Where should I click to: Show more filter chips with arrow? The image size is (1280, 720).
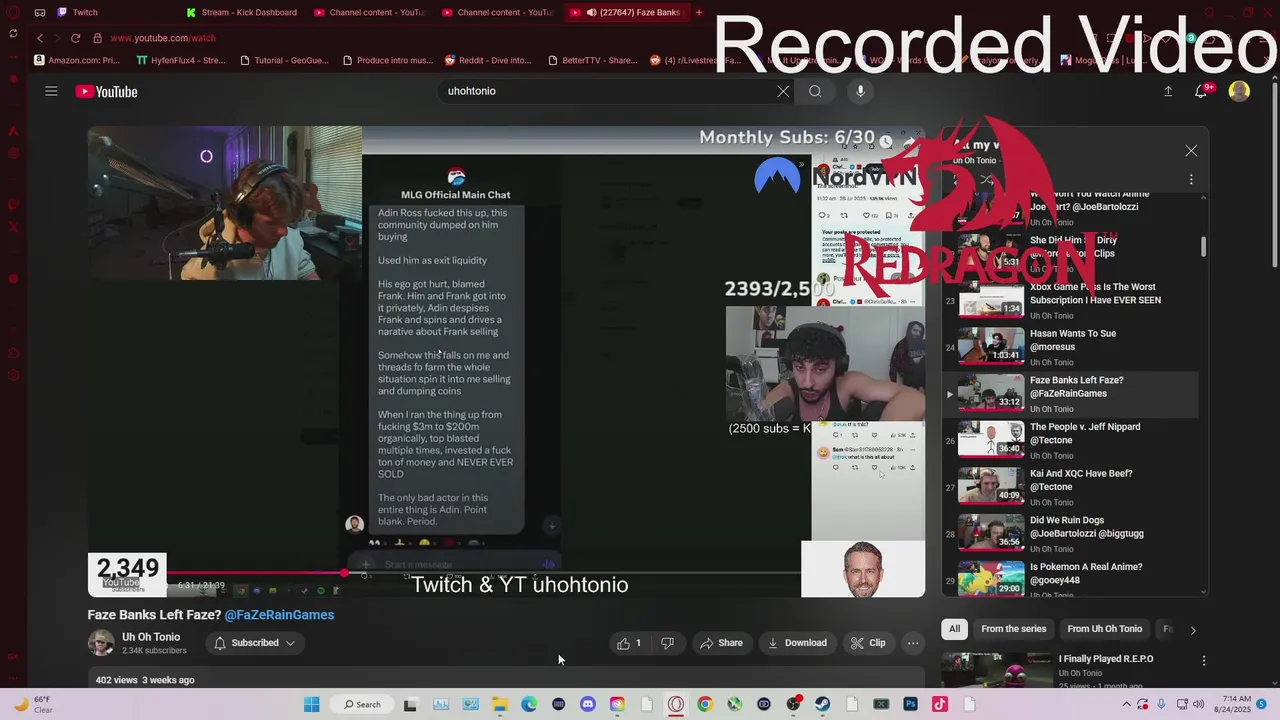click(x=1192, y=630)
